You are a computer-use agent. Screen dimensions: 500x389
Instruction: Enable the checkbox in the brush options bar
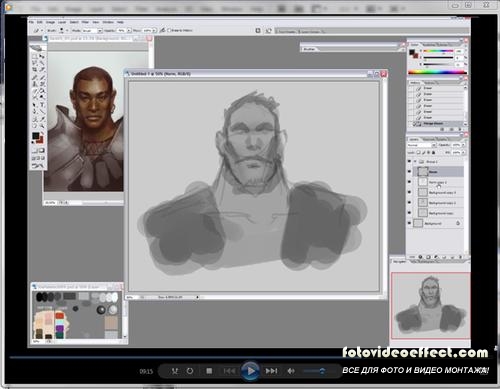169,30
